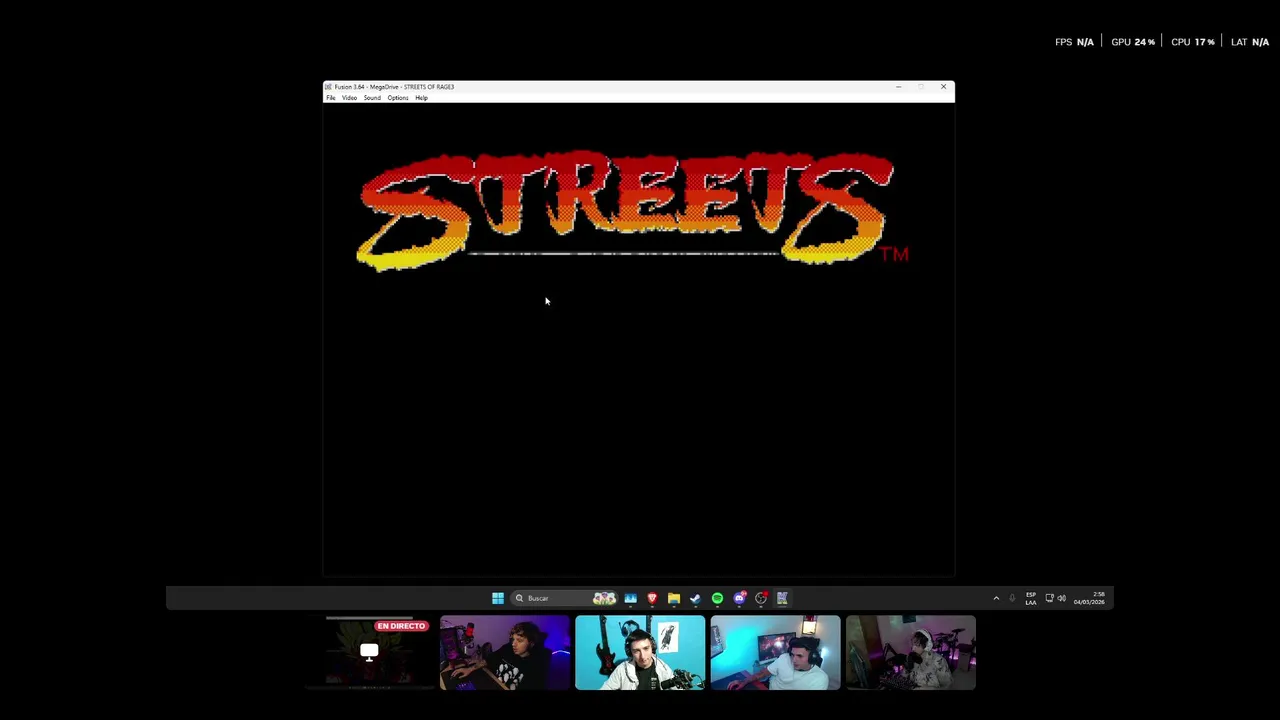The image size is (1280, 720).
Task: Open the File menu in Fusion
Action: (331, 98)
